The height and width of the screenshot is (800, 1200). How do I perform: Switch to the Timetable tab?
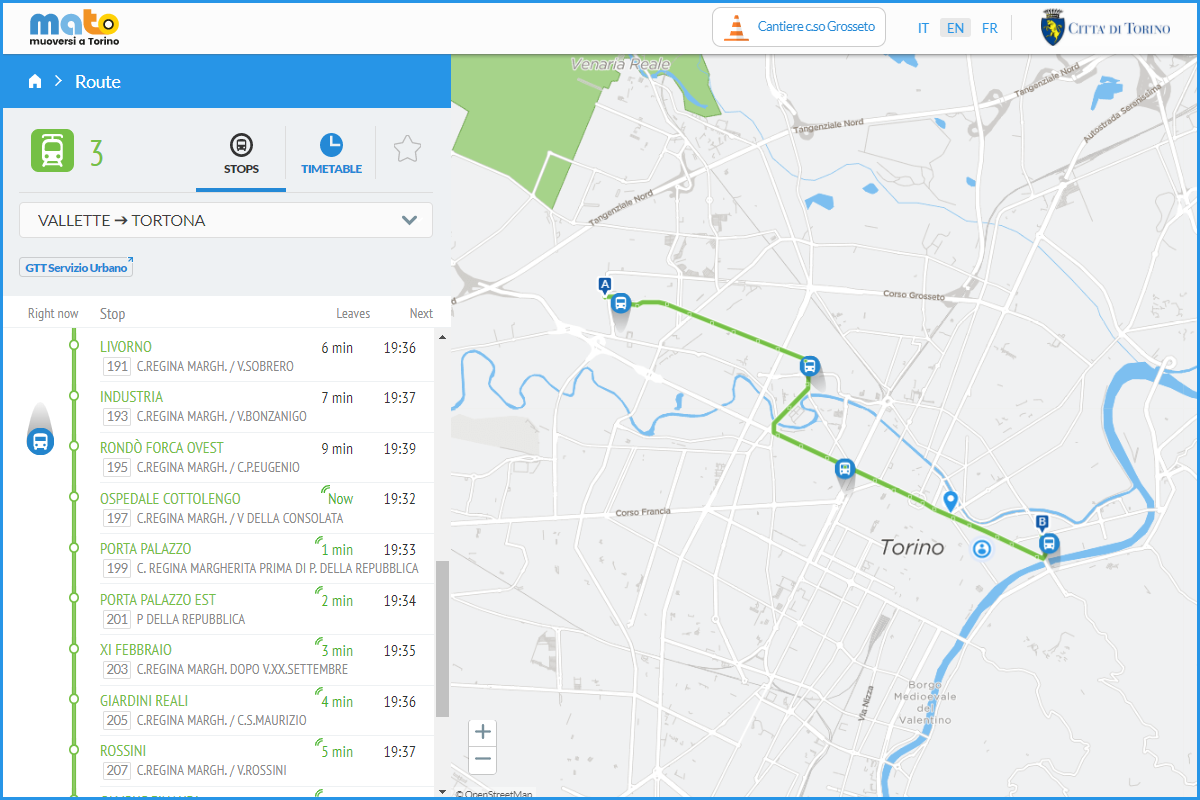(331, 154)
